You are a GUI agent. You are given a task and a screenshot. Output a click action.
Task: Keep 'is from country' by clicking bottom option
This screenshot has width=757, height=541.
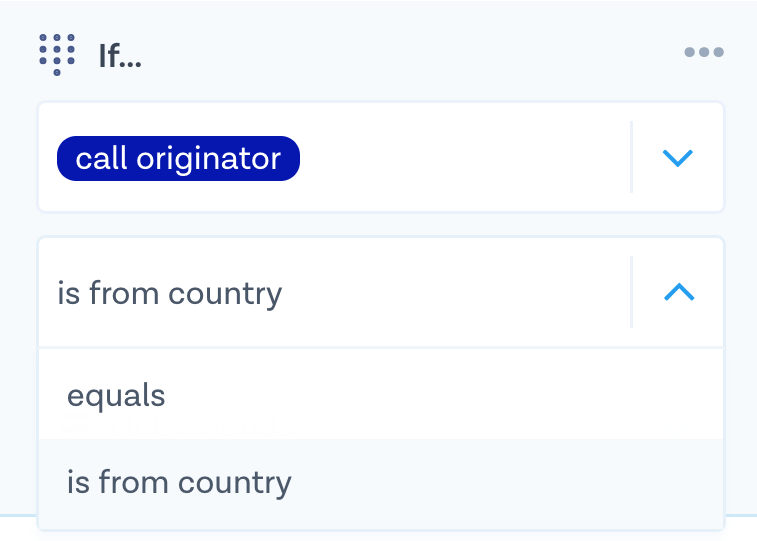(179, 483)
